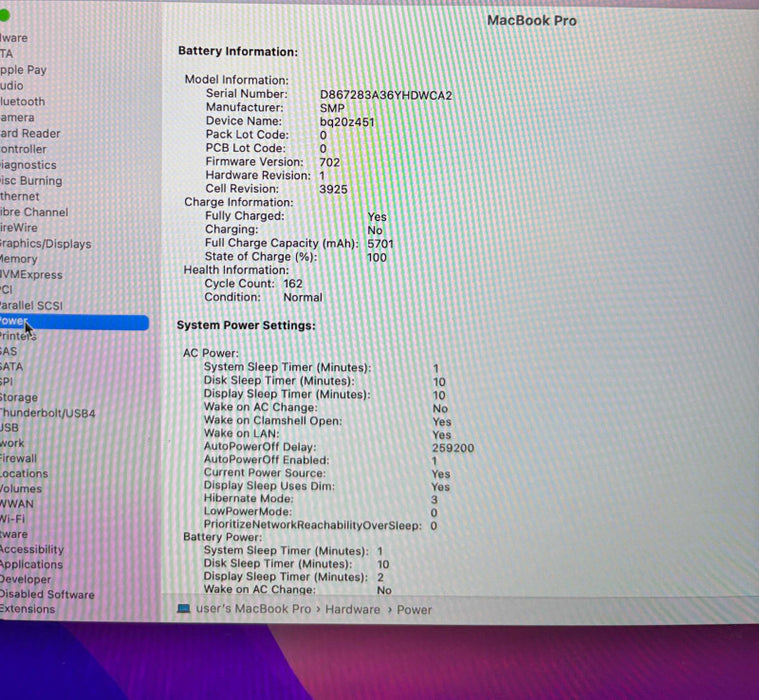Select Thunderbolt/USB4 in the sidebar
The width and height of the screenshot is (759, 700).
tap(47, 413)
